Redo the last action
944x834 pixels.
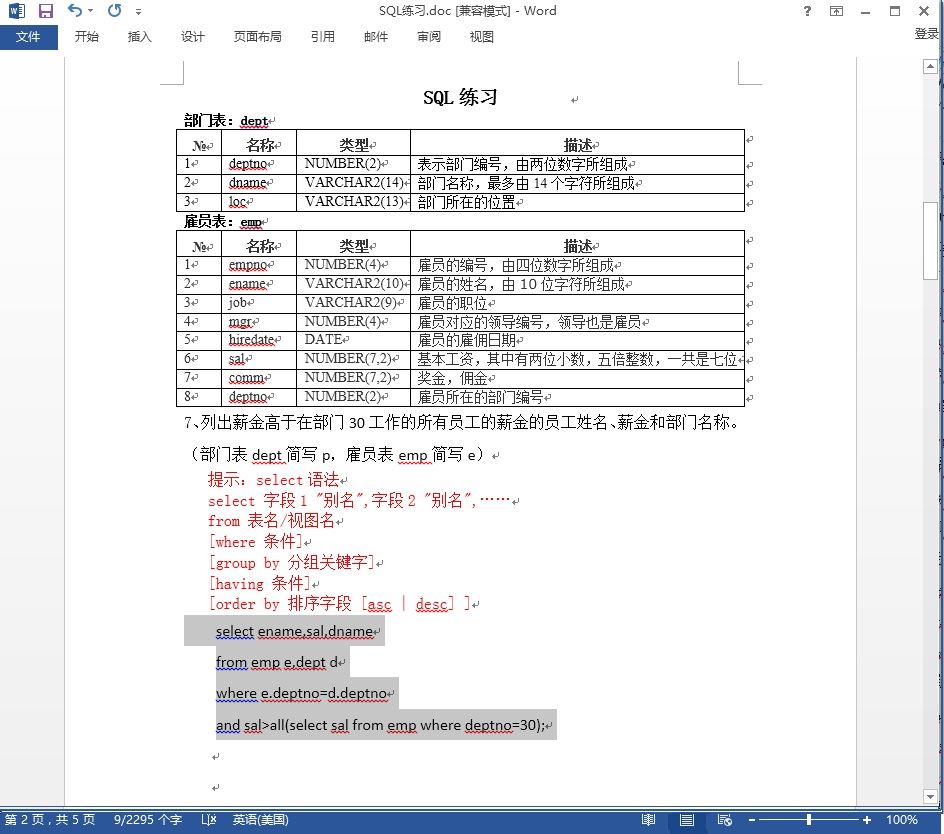pyautogui.click(x=114, y=10)
